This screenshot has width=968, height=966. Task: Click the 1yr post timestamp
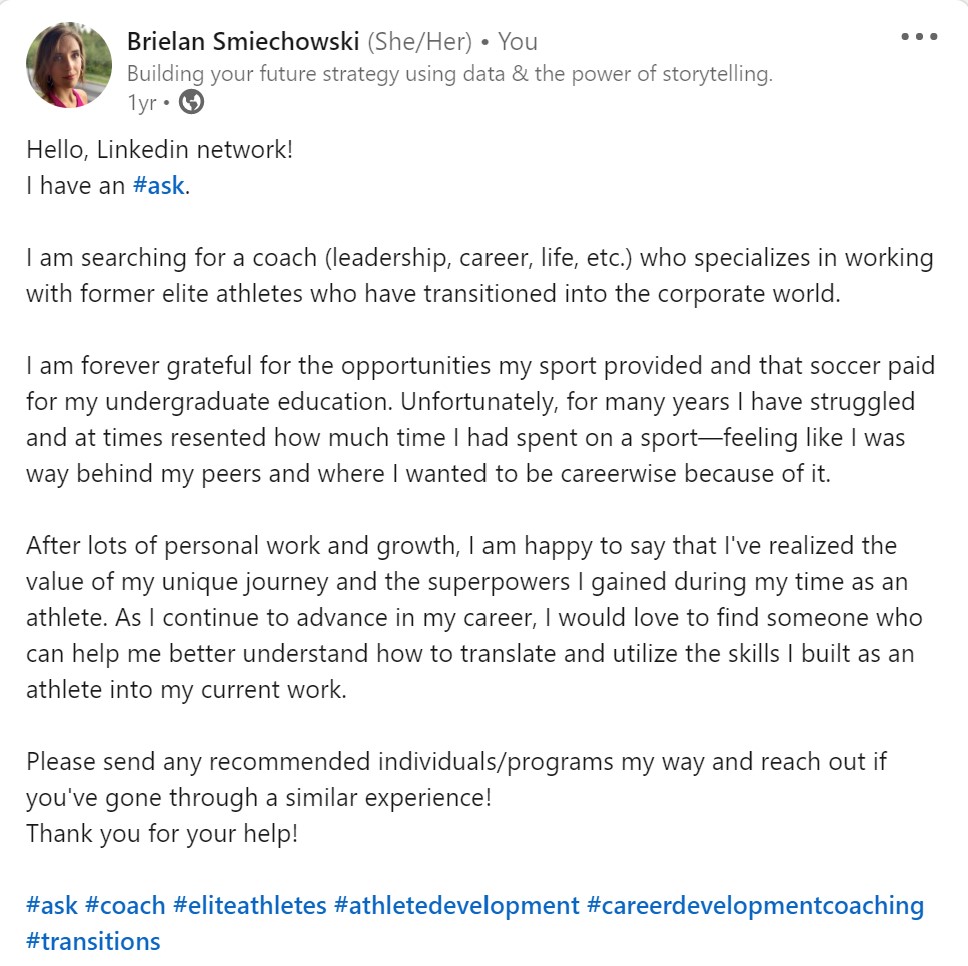pyautogui.click(x=142, y=102)
